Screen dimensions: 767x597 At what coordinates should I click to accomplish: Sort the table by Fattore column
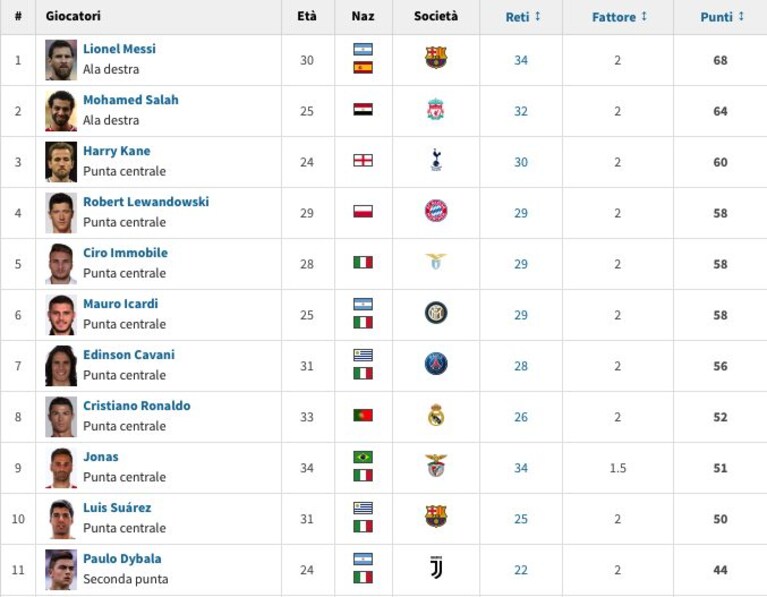[619, 17]
